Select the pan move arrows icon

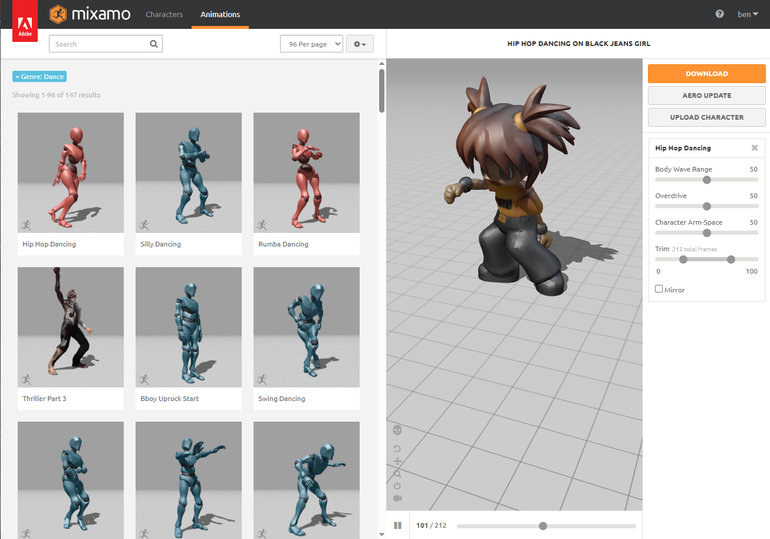point(397,461)
